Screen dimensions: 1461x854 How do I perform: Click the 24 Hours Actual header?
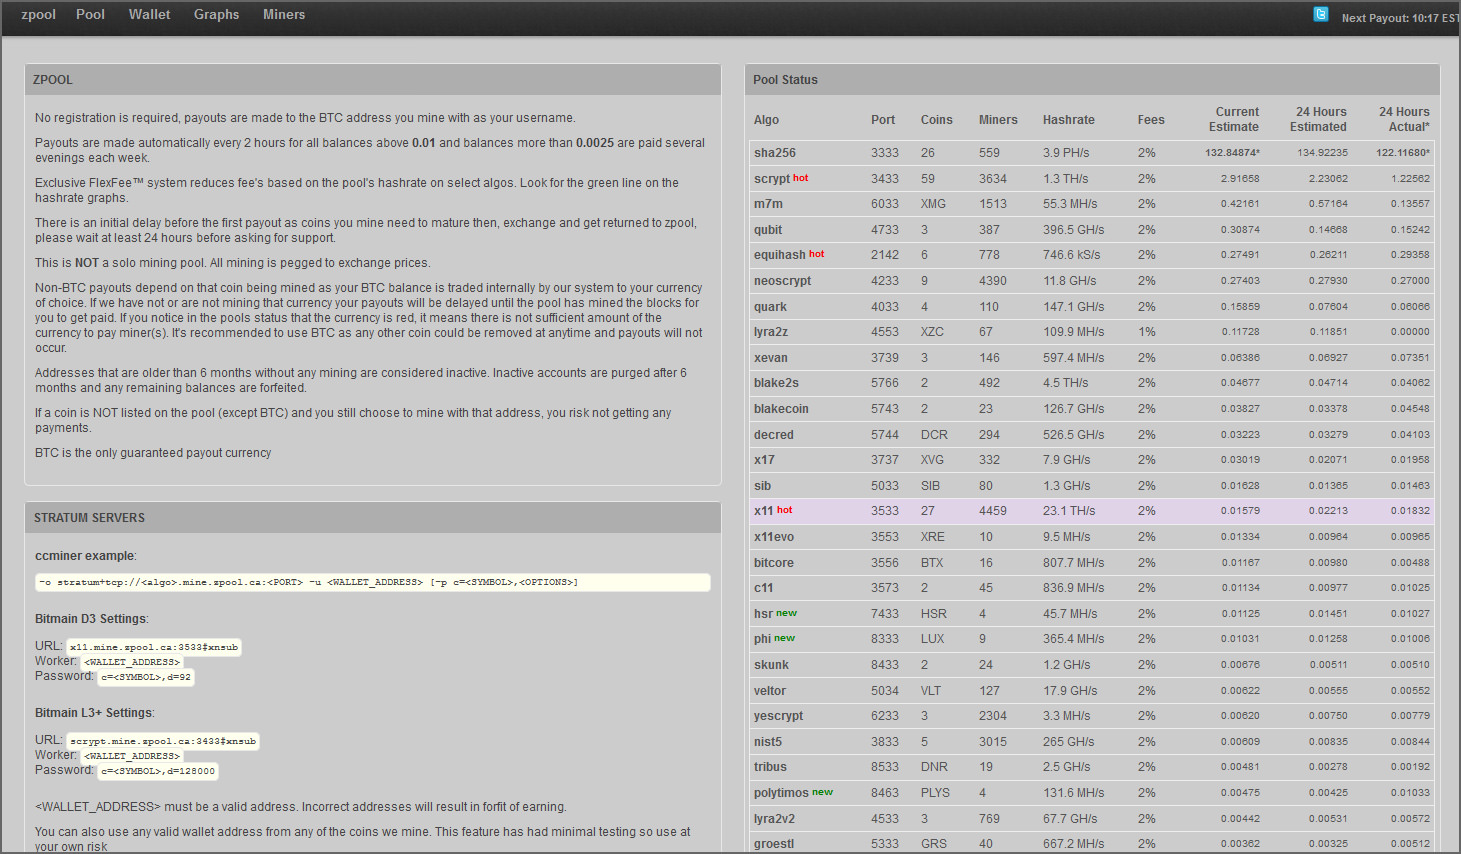(1404, 119)
